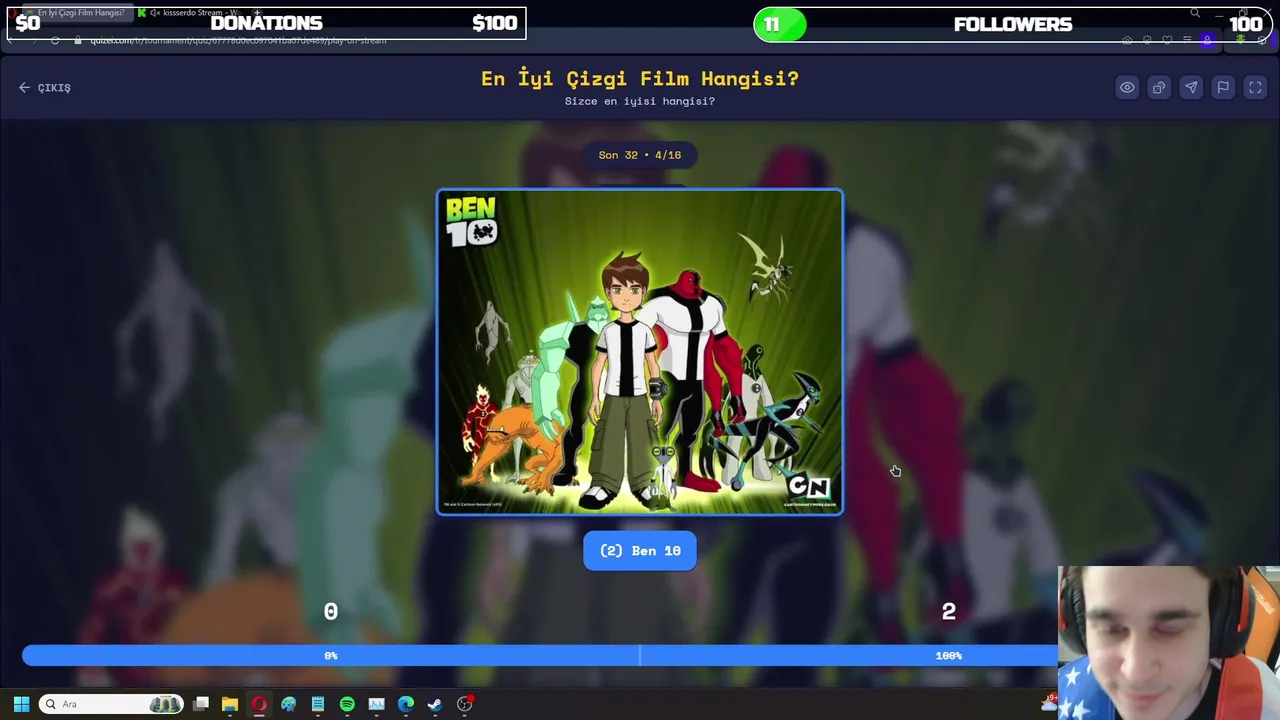Open Task View from the taskbar

(201, 704)
